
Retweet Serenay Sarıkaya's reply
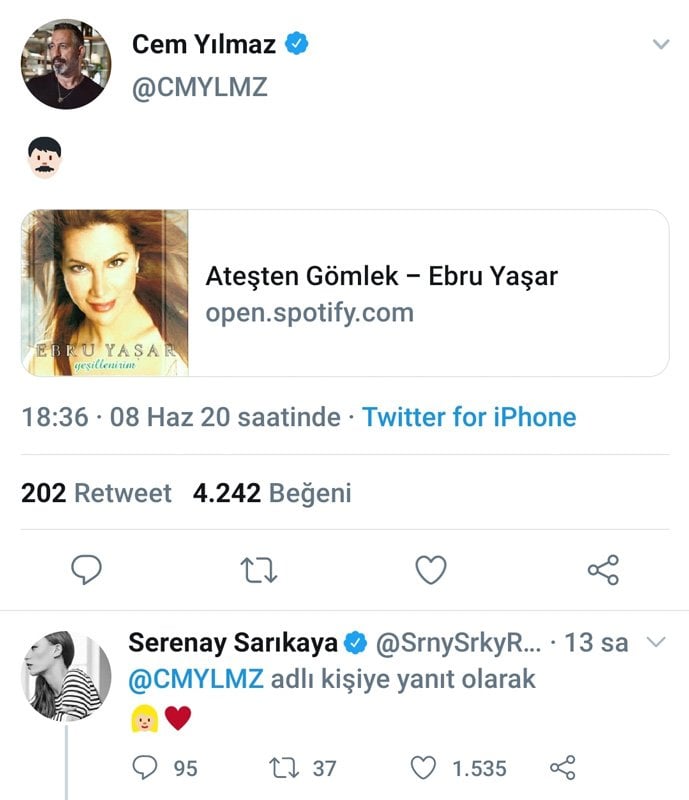[285, 768]
